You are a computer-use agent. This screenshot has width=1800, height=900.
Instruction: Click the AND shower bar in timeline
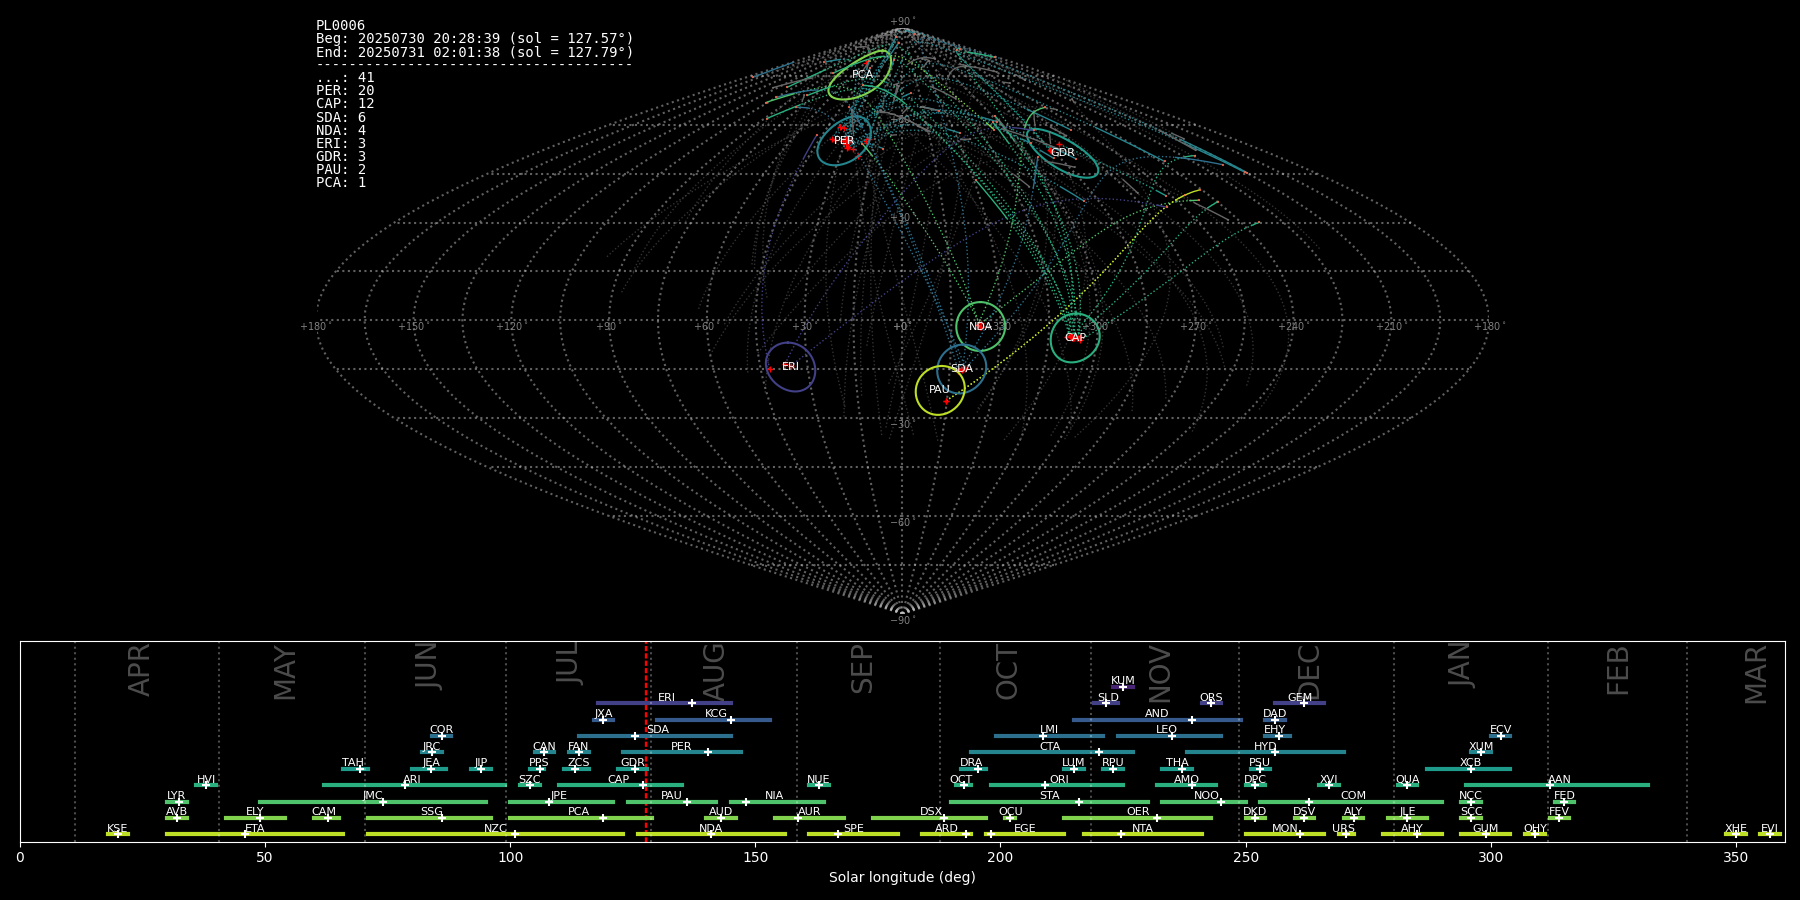click(1157, 720)
